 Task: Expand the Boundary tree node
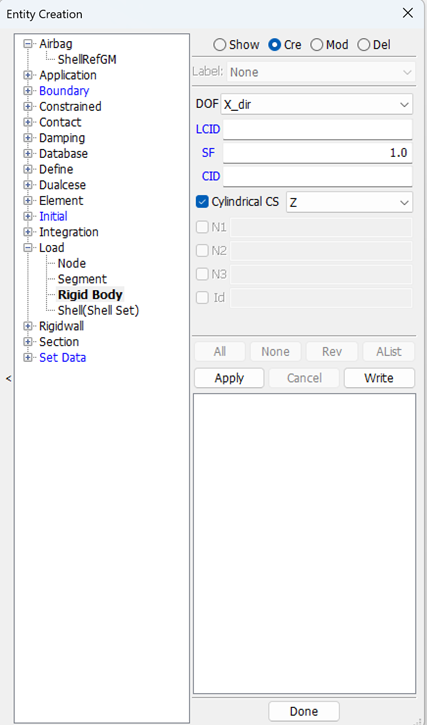[x=28, y=91]
